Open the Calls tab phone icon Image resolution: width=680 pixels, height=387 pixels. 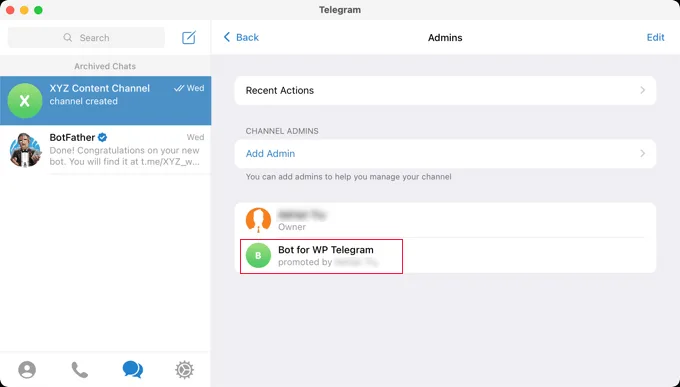coord(79,370)
